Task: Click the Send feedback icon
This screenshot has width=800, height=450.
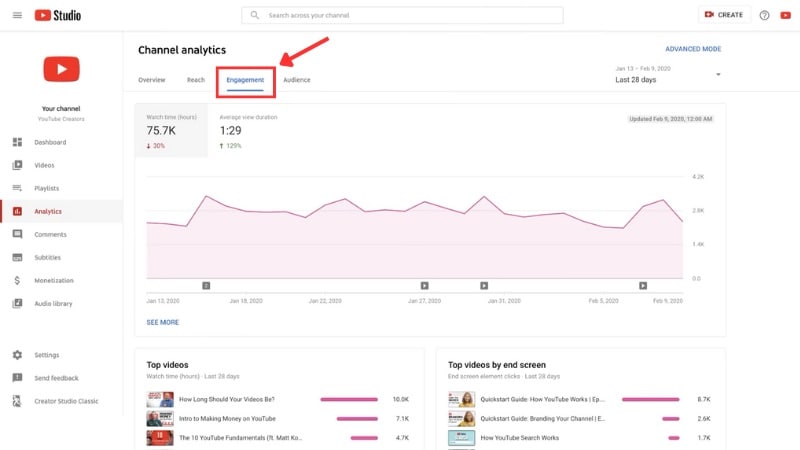Action: tap(17, 378)
